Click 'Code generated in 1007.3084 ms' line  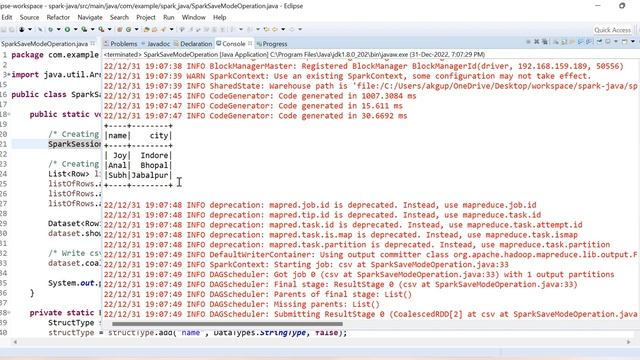click(x=260, y=96)
